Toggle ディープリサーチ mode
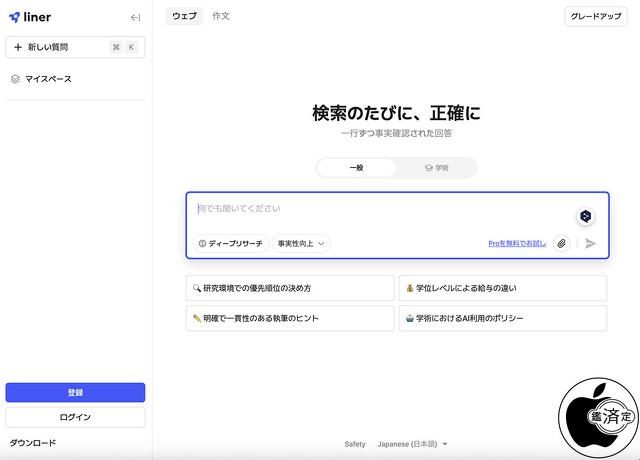The height and width of the screenshot is (460, 640). (230, 243)
